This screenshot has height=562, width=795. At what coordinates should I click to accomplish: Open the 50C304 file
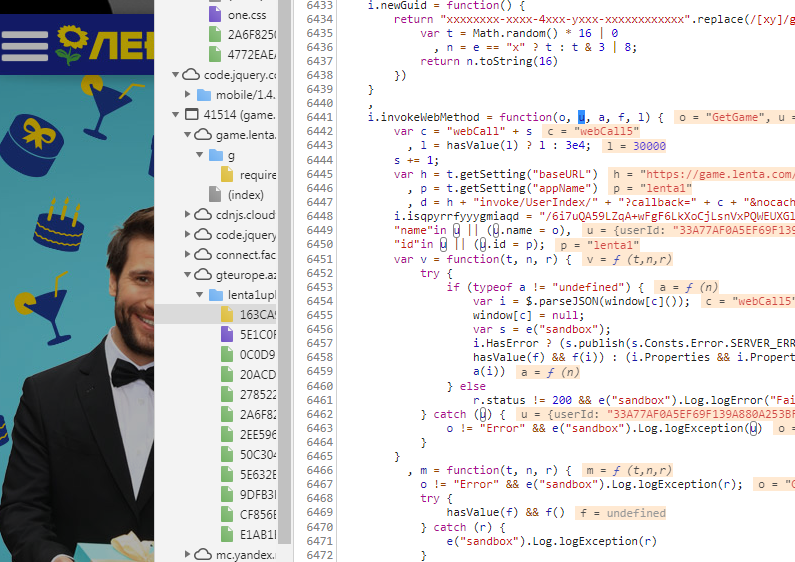258,454
